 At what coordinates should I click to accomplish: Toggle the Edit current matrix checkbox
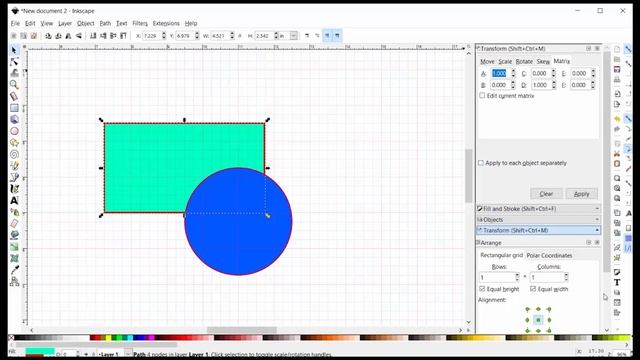[482, 96]
